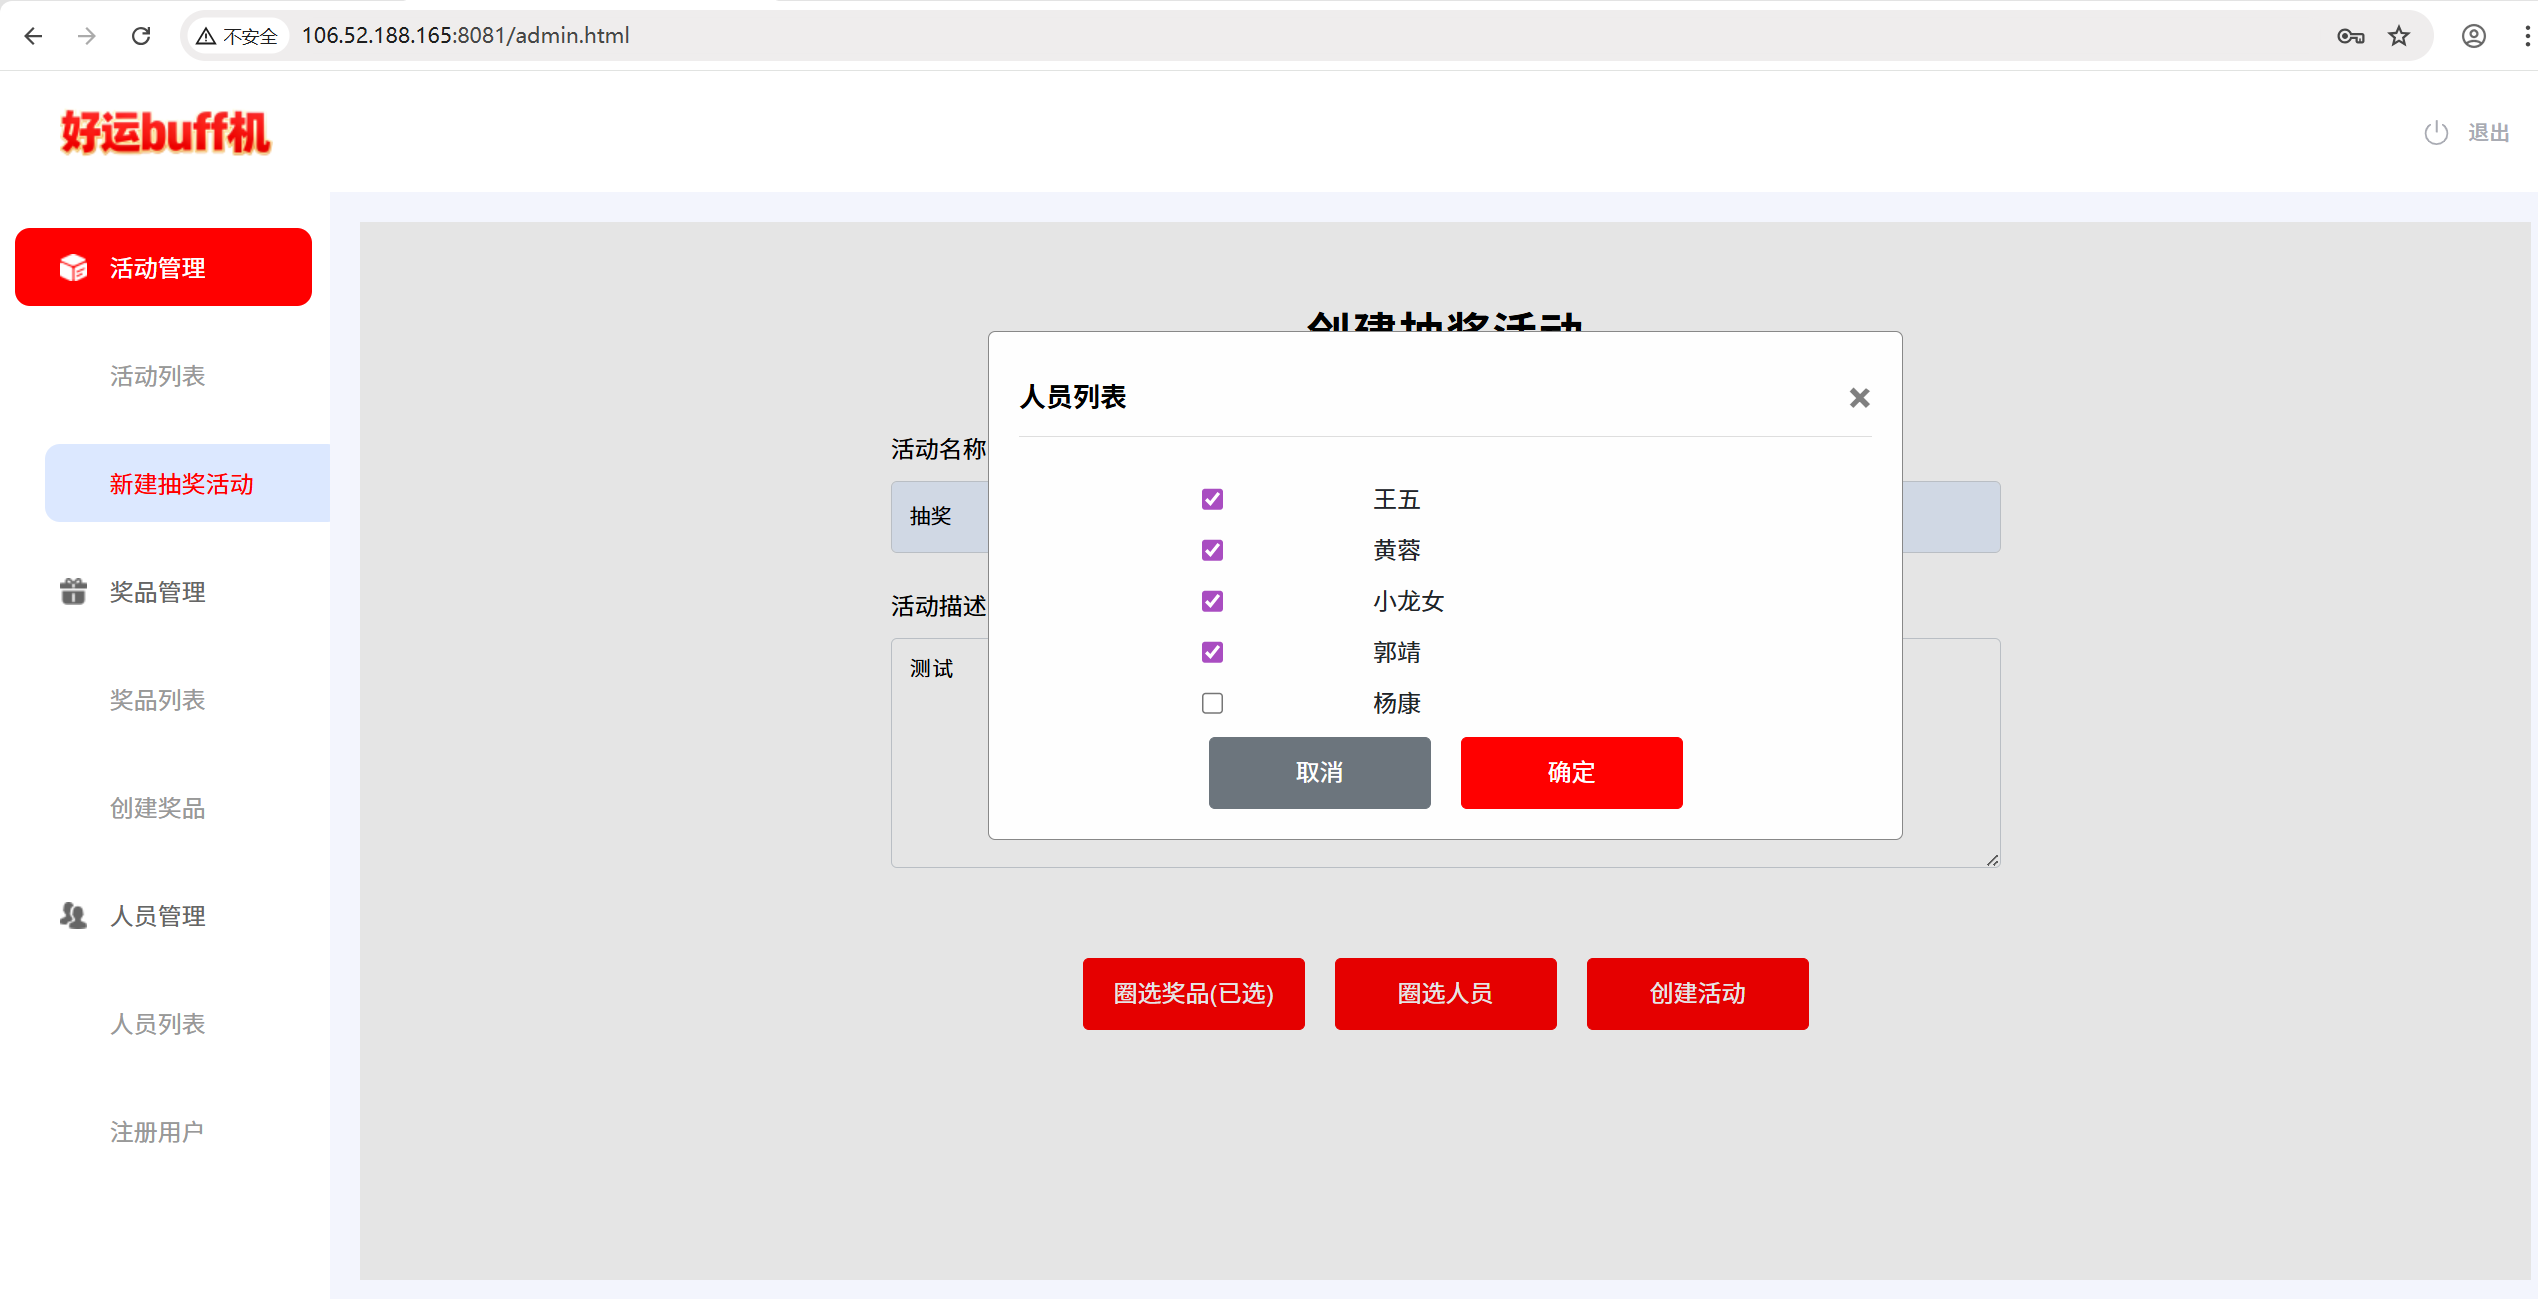Uncheck the 王五 checkbox
The height and width of the screenshot is (1299, 2538).
(1212, 499)
